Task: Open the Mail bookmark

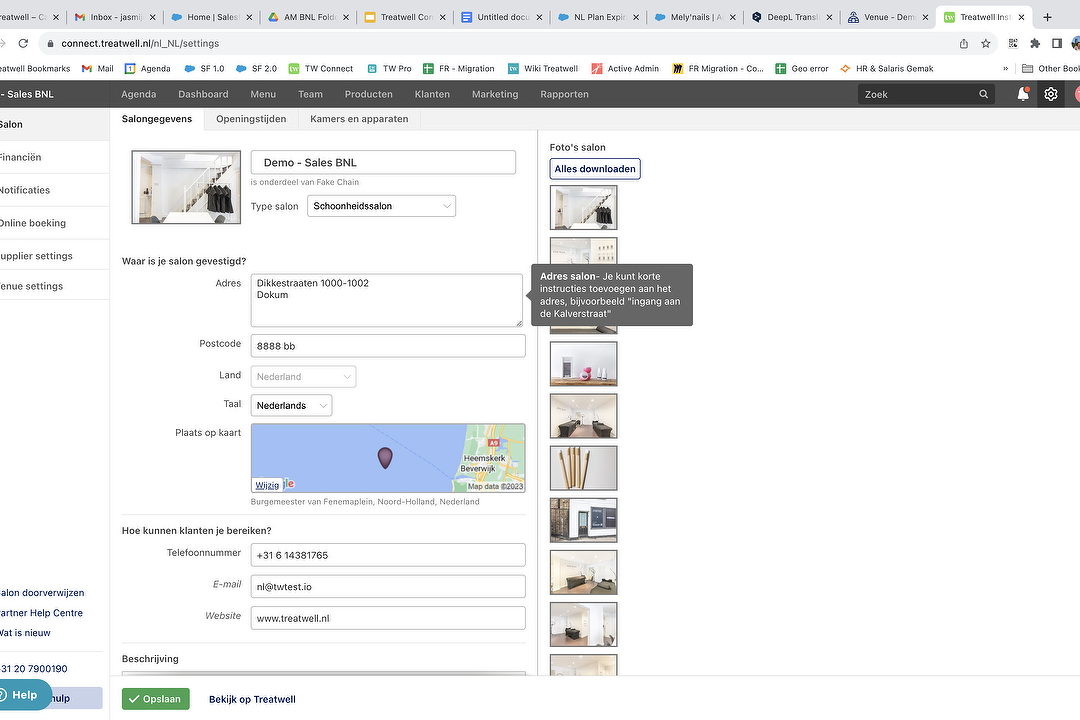Action: 97,68
